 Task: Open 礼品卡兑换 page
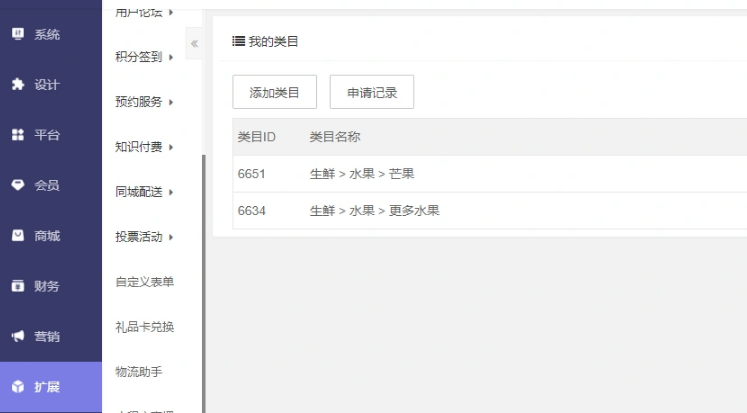pos(144,327)
